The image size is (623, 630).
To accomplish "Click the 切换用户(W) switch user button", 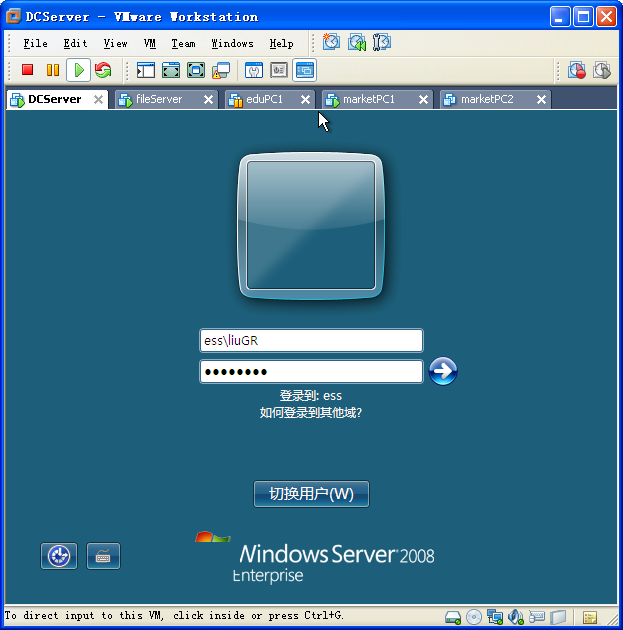I will 311,494.
